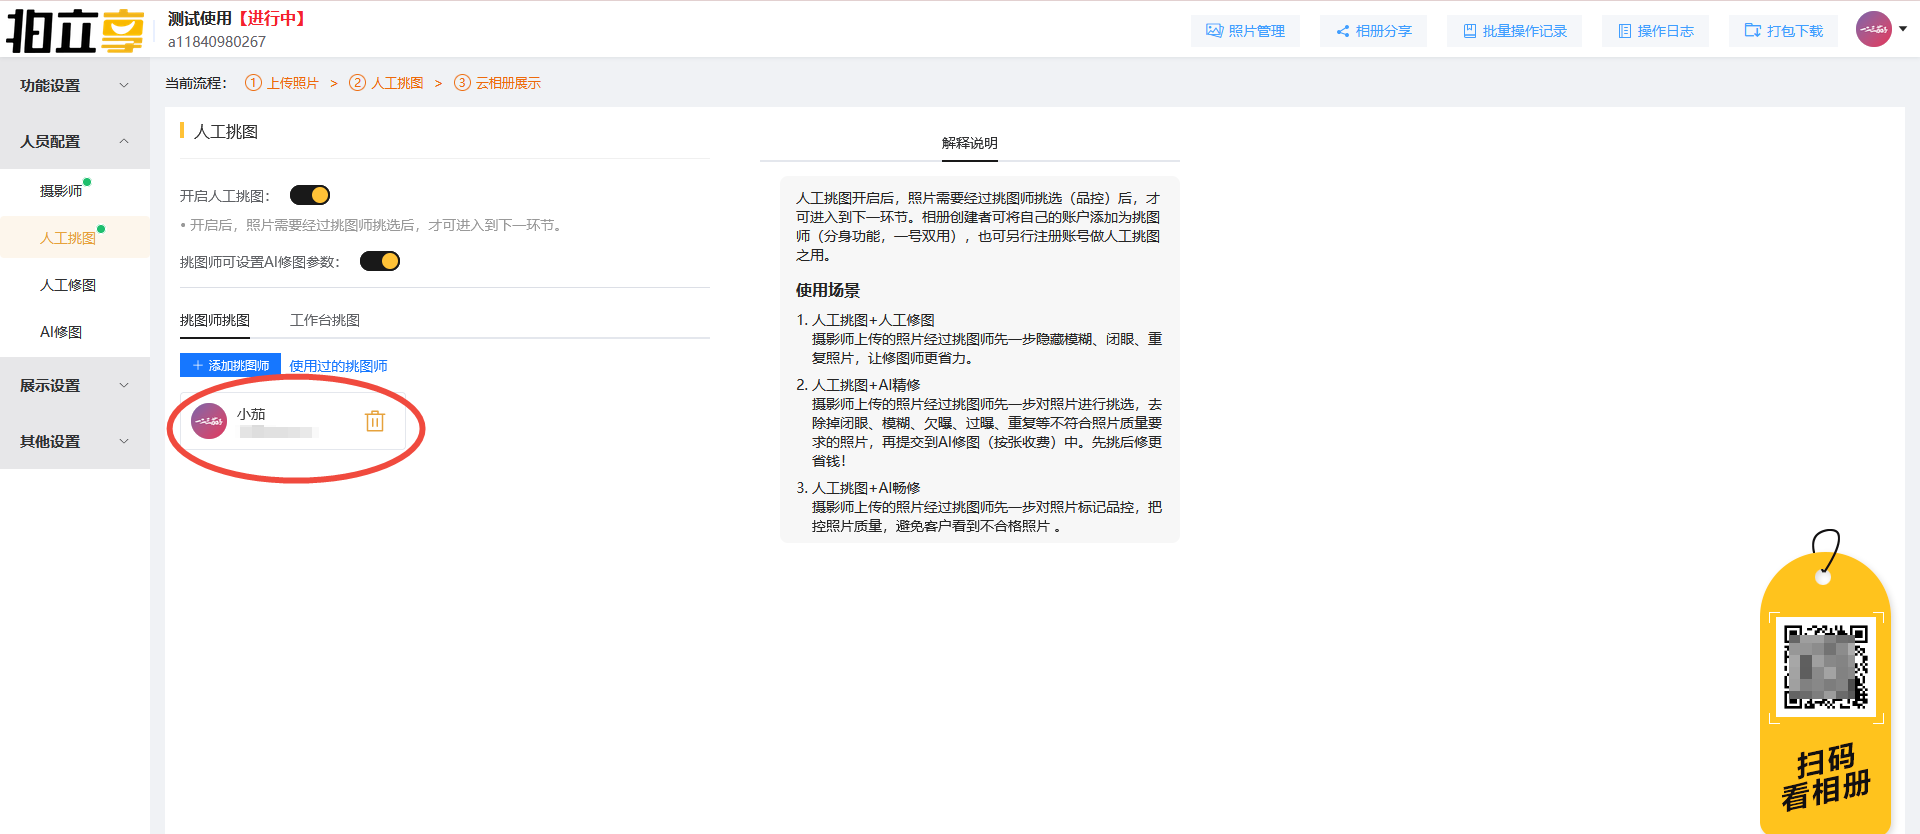This screenshot has width=1920, height=834.
Task: Toggle 挑图师可设置AI修图参数 switch
Action: 380,261
